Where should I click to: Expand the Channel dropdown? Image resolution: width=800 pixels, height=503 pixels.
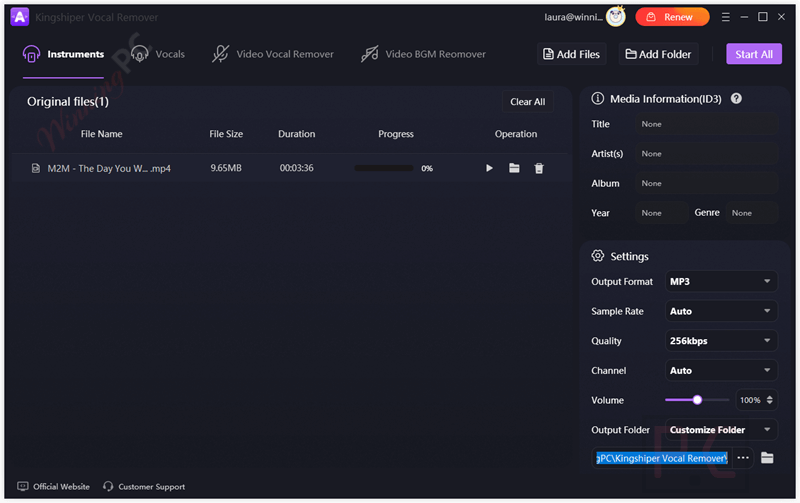click(721, 370)
